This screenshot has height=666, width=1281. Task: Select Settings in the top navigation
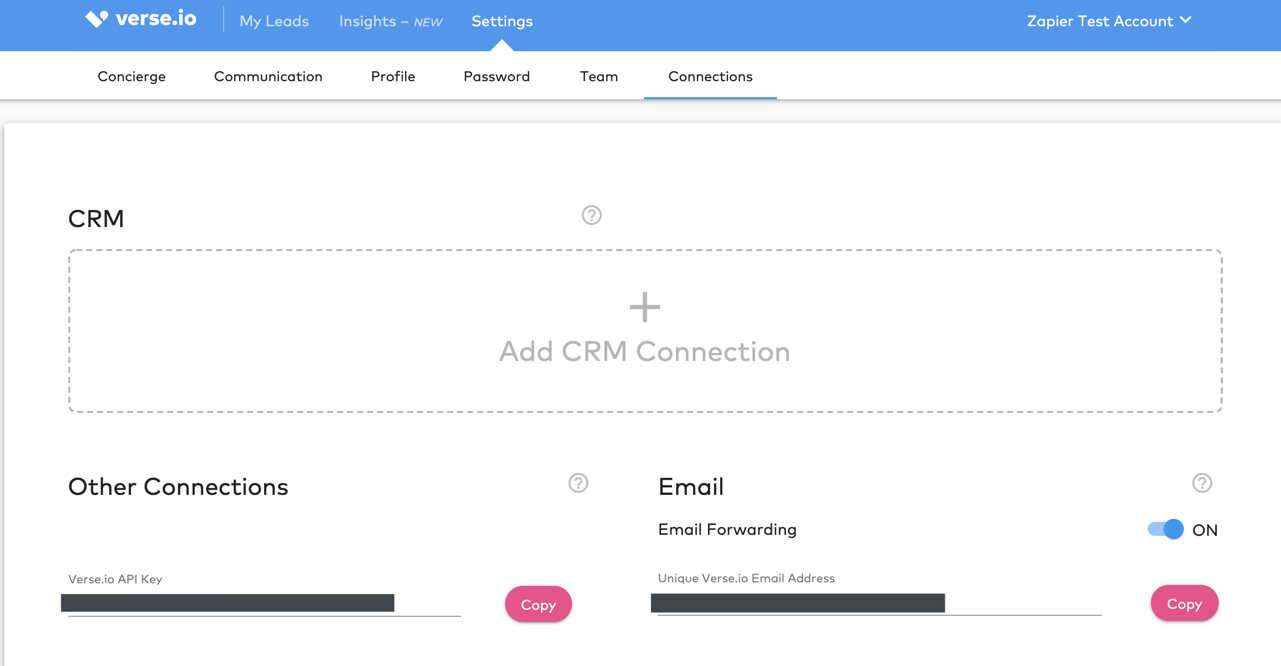[502, 21]
